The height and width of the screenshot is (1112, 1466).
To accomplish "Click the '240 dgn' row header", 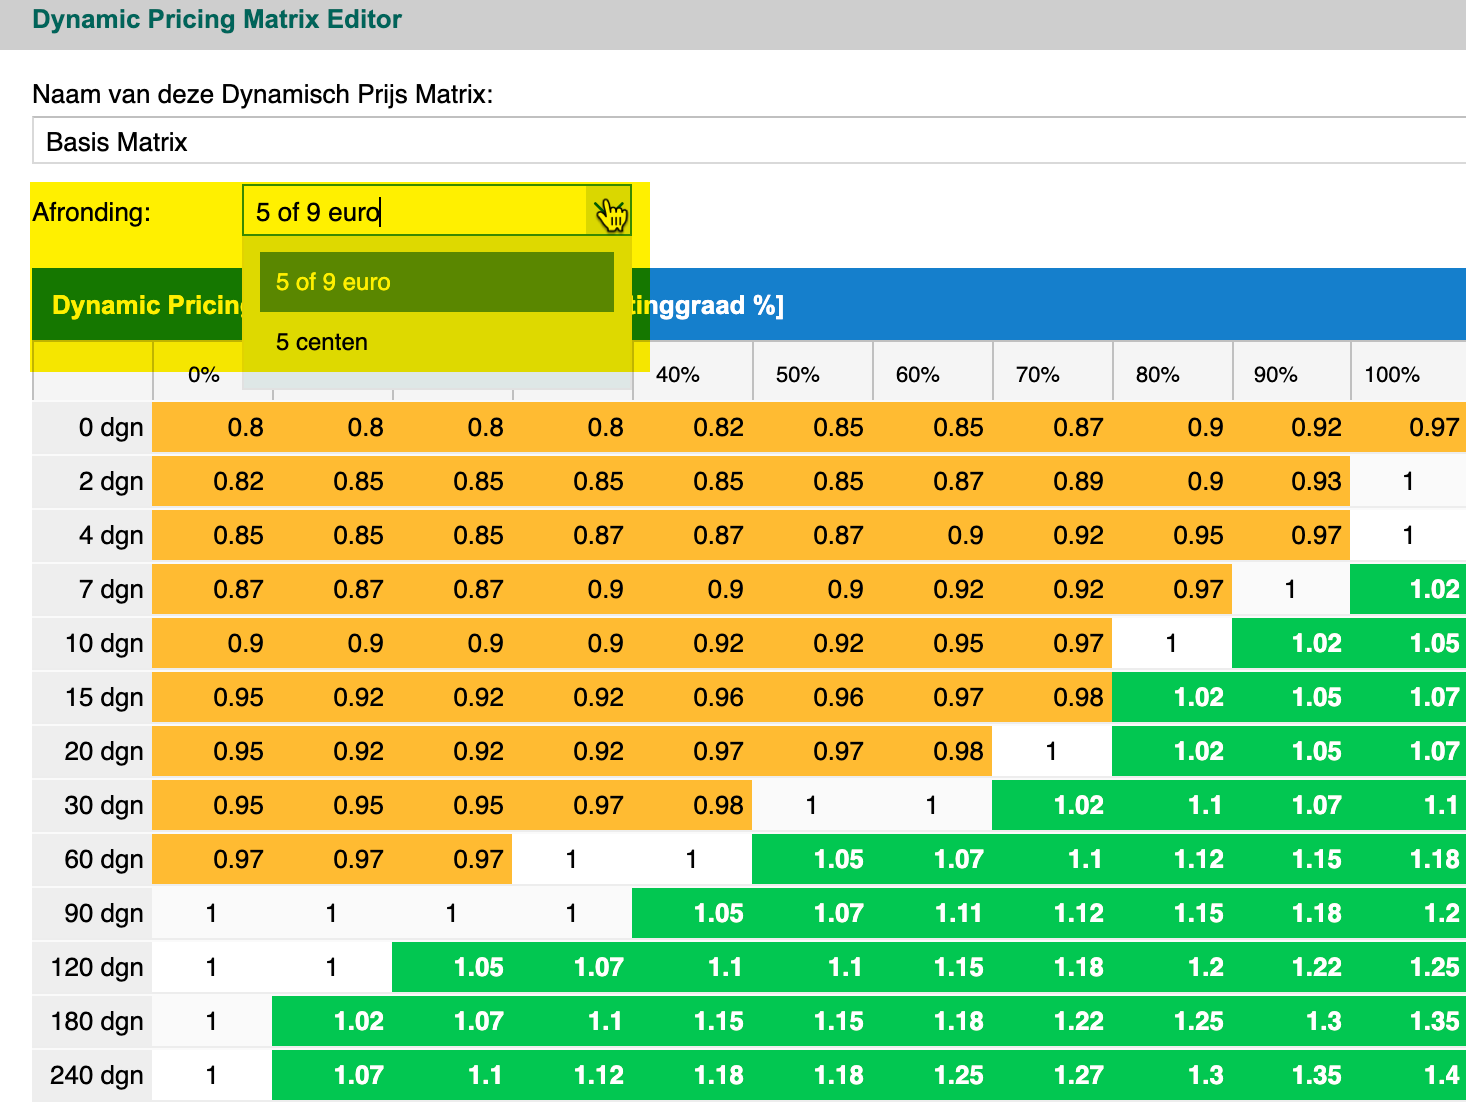I will (x=92, y=1075).
